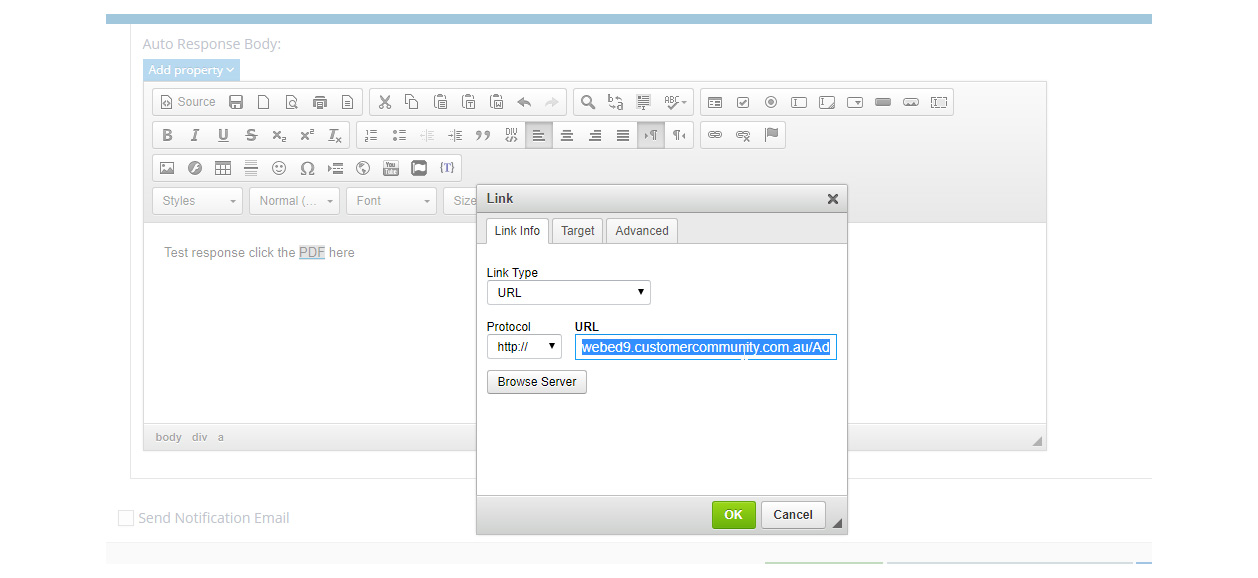Viewport: 1258px width, 578px height.
Task: Click the YouTube embed icon
Action: coord(390,168)
